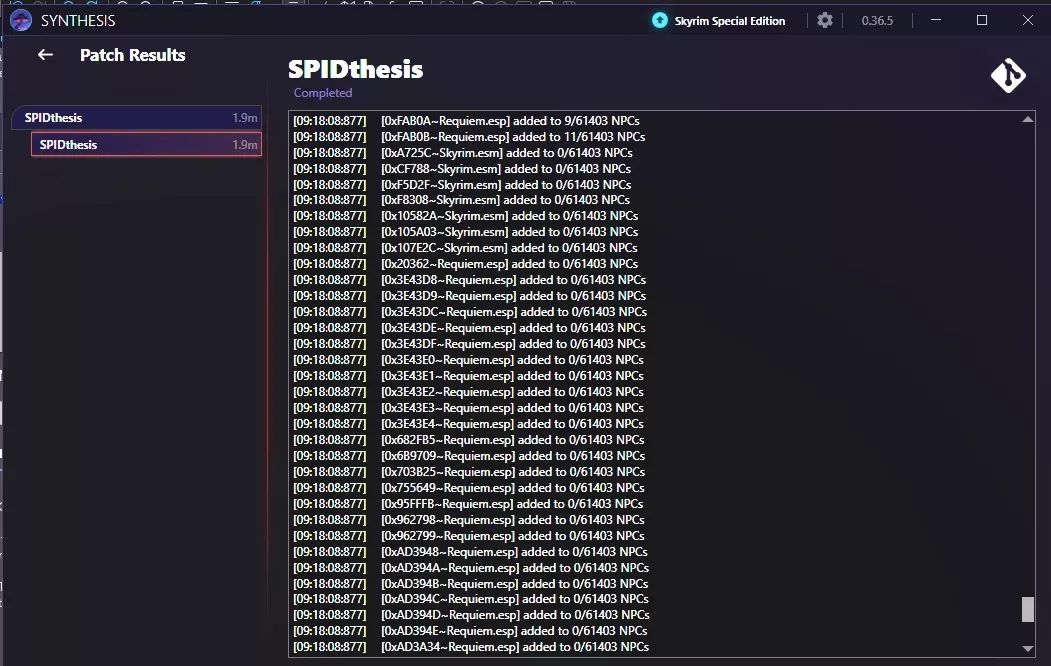This screenshot has width=1051, height=666.
Task: Close the Synthesis window
Action: point(1028,20)
